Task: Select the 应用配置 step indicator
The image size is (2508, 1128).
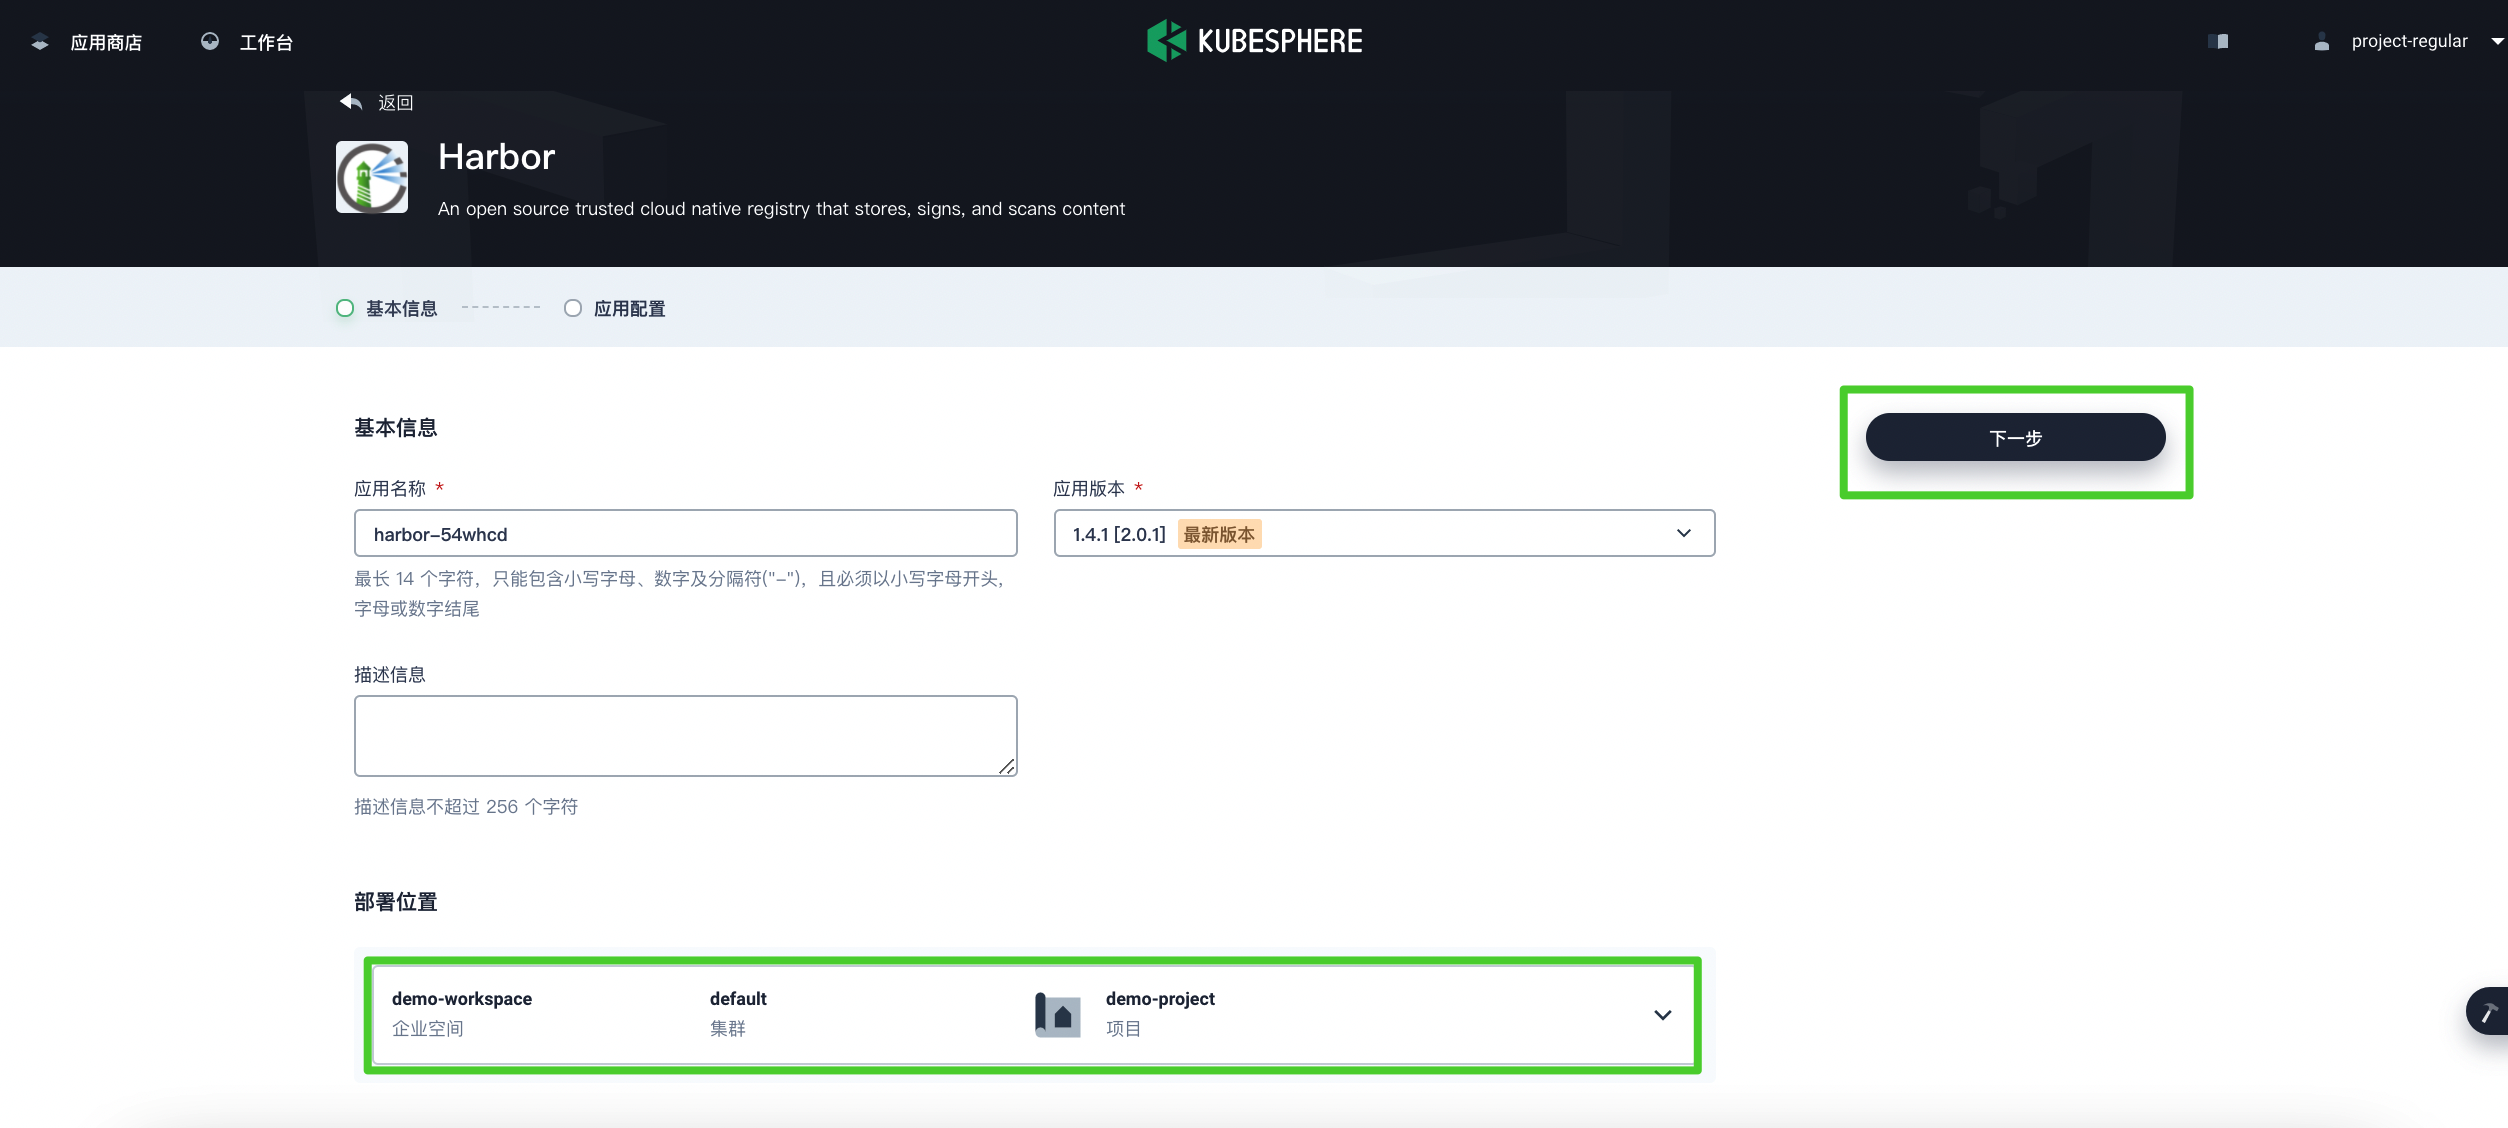Action: click(573, 308)
